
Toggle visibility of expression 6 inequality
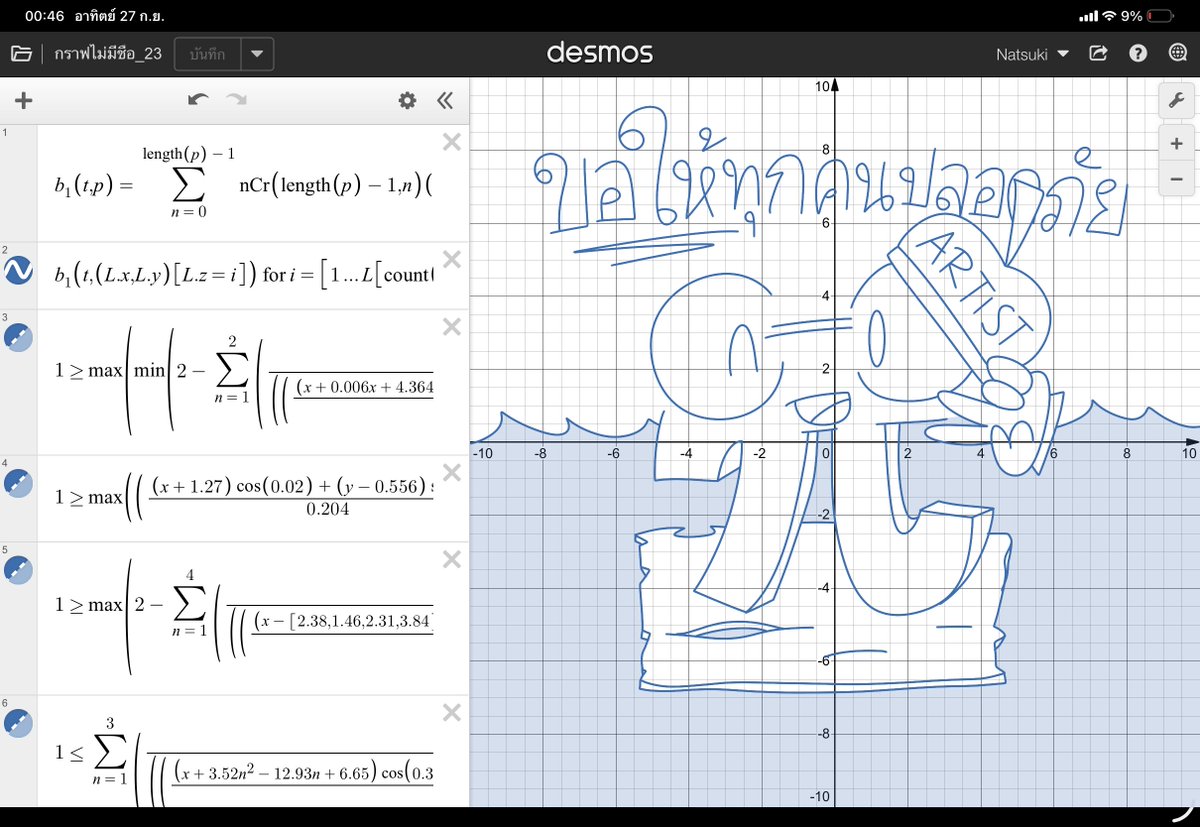coord(19,724)
